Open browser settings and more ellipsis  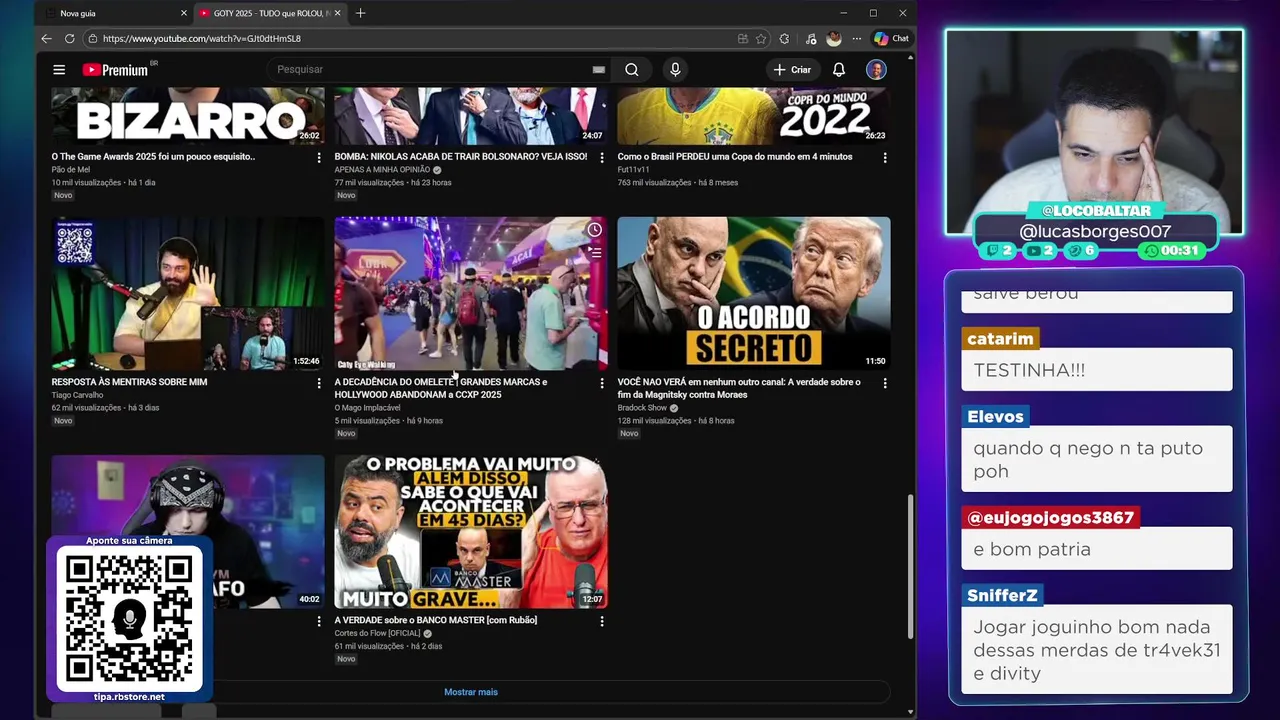click(x=856, y=38)
